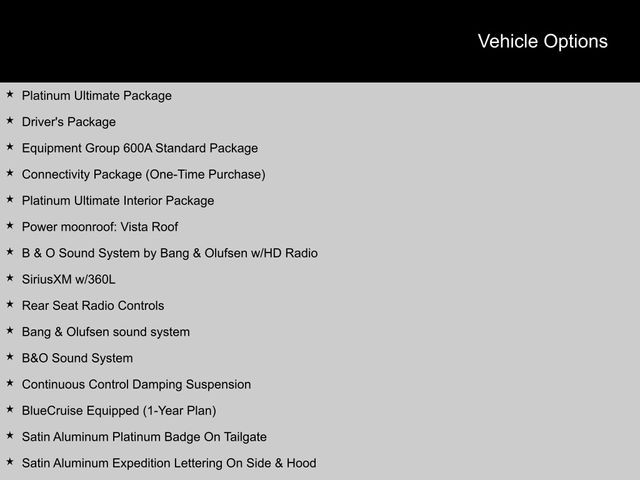The height and width of the screenshot is (480, 640).
Task: Click the star beside Continuous Control Damping Suspension
Action: (x=10, y=383)
